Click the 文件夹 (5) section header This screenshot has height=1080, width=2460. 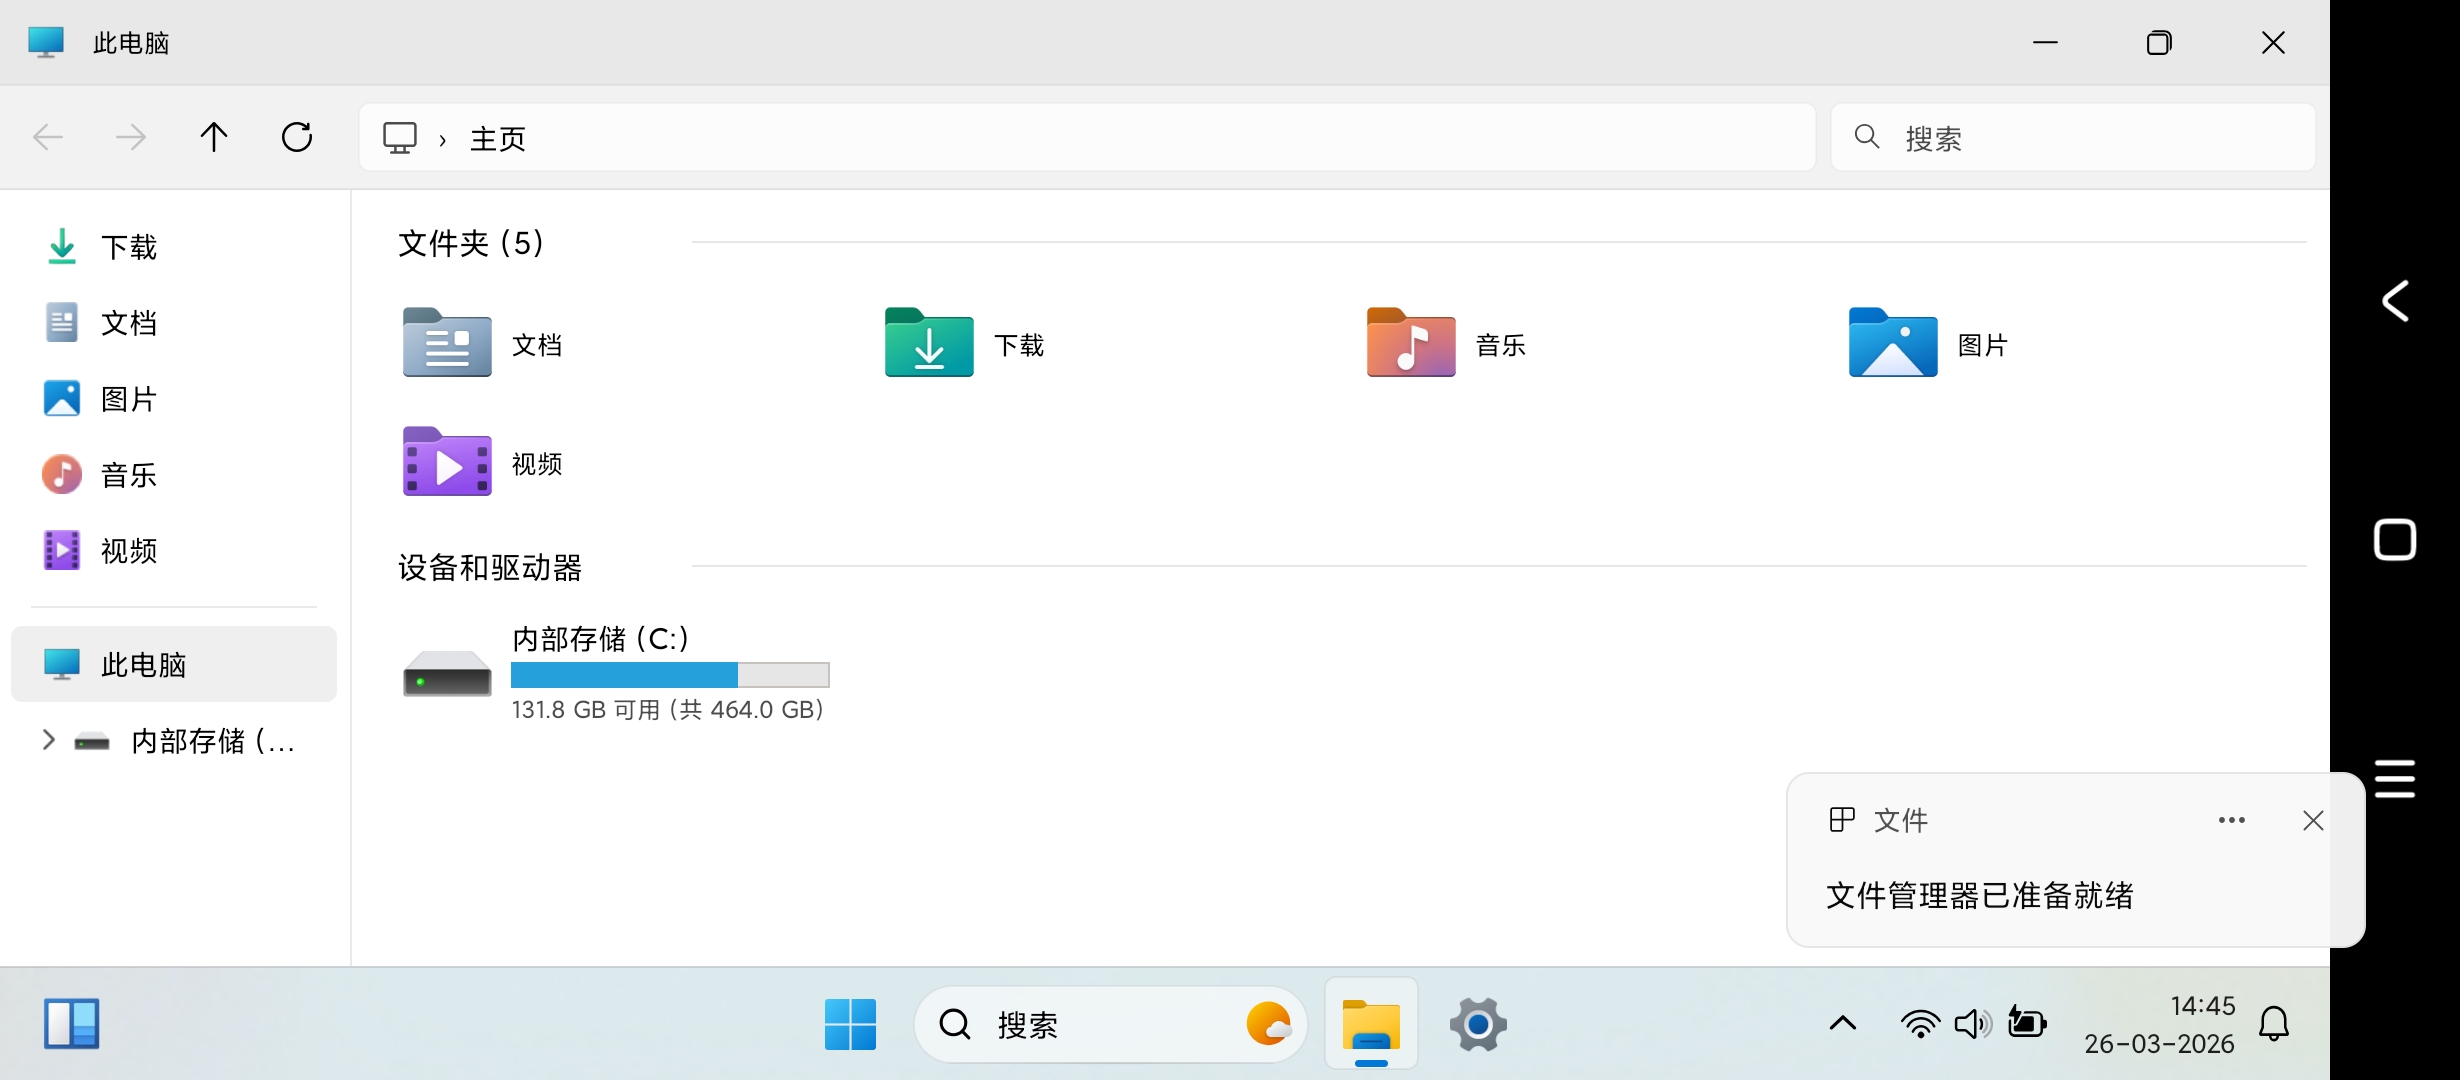(x=471, y=243)
